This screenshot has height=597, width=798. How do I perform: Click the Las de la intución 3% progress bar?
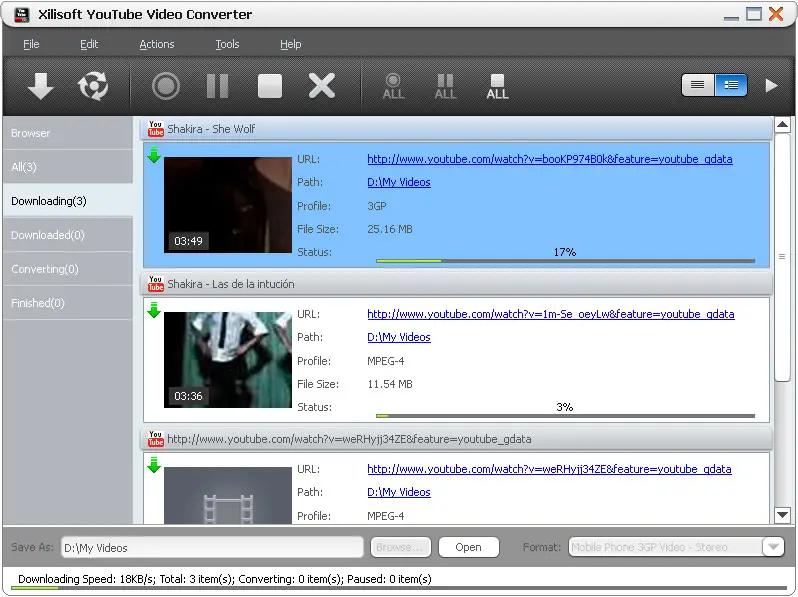[x=565, y=416]
